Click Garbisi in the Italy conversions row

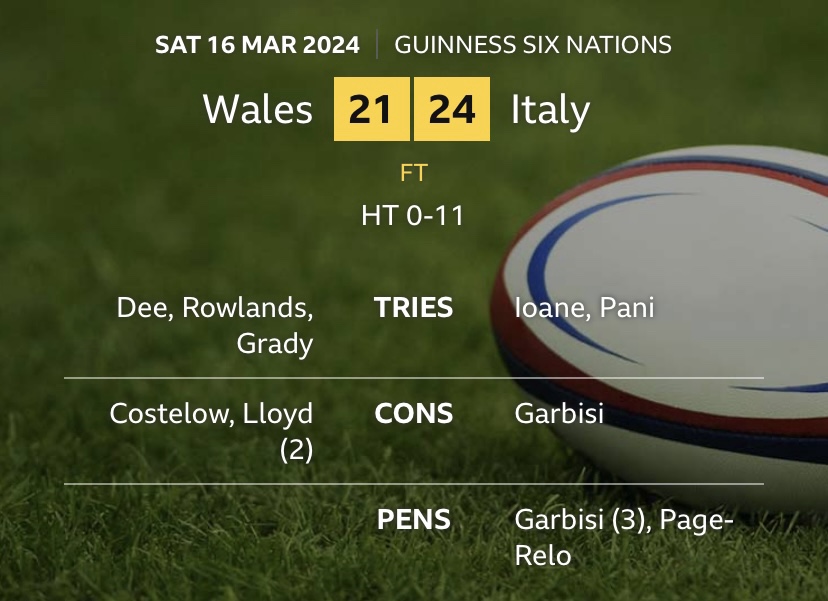point(559,413)
